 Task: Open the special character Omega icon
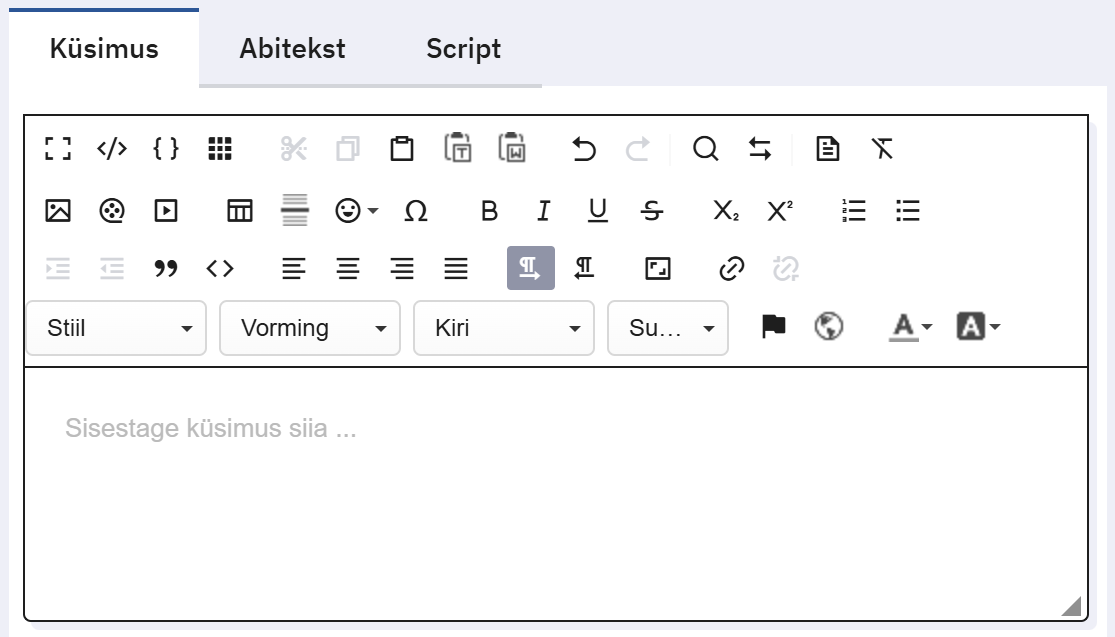pos(416,211)
